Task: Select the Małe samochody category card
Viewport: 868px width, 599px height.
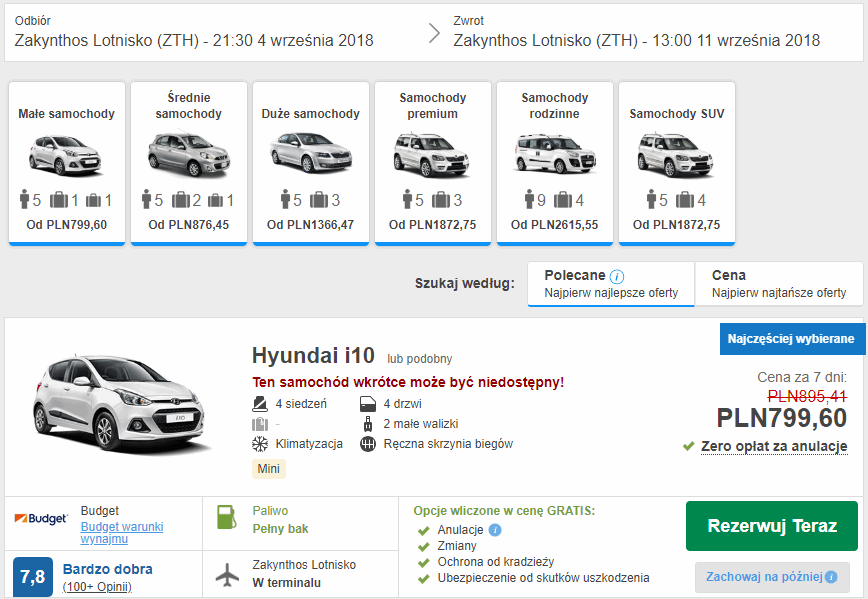Action: pos(67,162)
